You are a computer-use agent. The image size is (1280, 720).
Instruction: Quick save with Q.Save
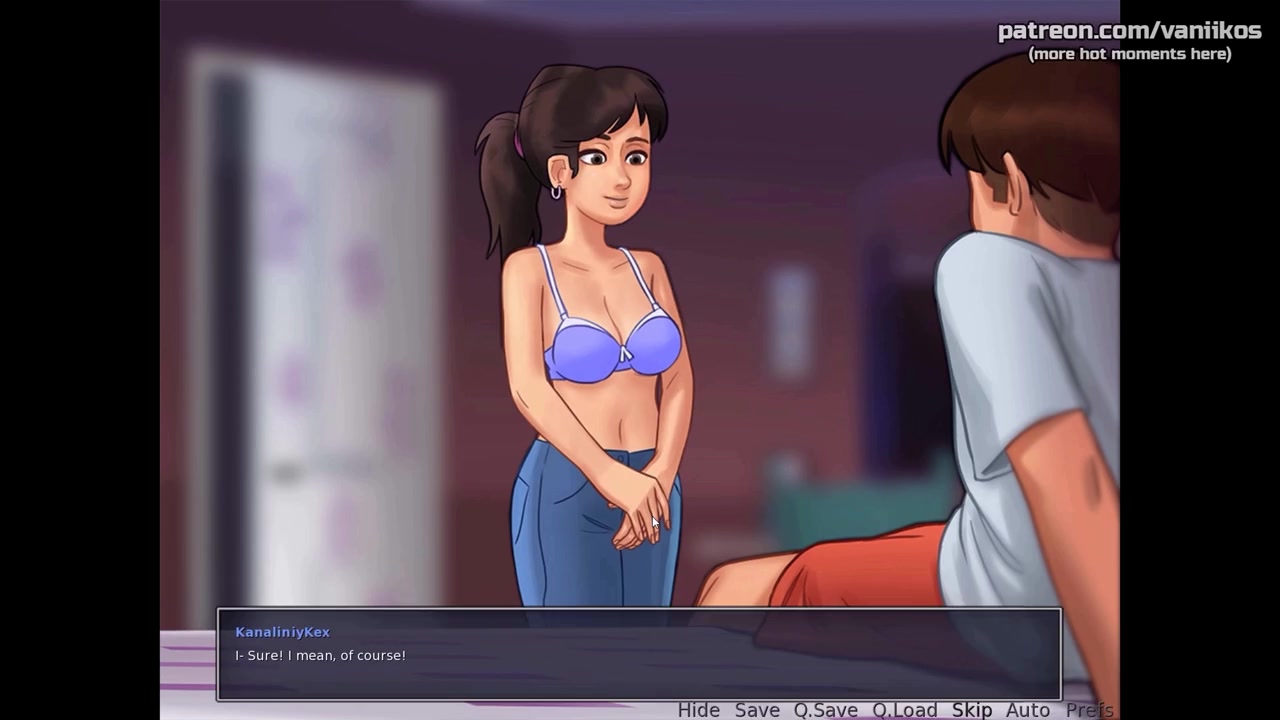tap(825, 710)
